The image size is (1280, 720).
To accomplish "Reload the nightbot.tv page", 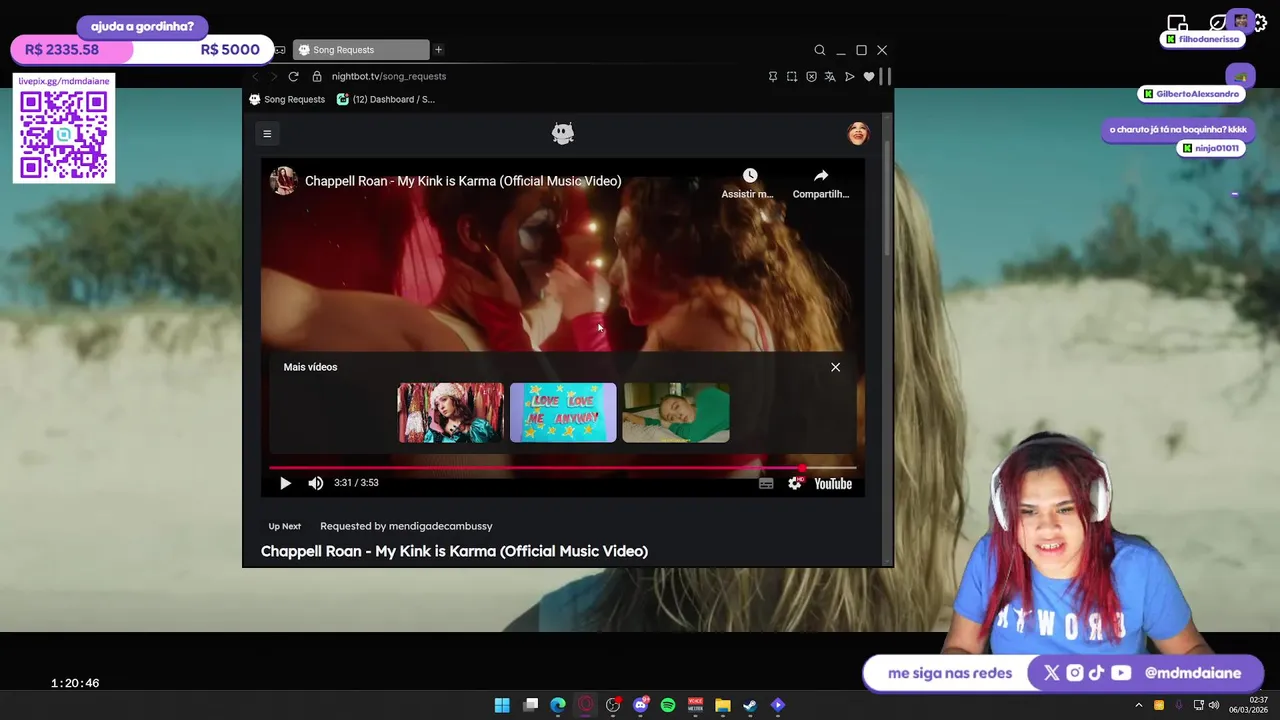I will 293,76.
